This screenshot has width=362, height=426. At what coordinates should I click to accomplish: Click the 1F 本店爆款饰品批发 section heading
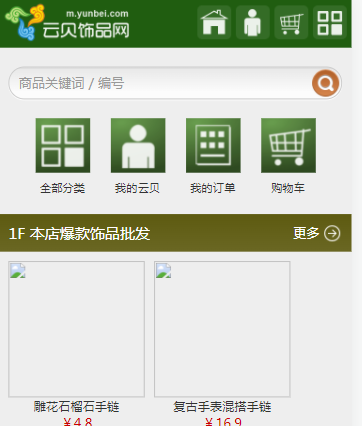pyautogui.click(x=79, y=233)
